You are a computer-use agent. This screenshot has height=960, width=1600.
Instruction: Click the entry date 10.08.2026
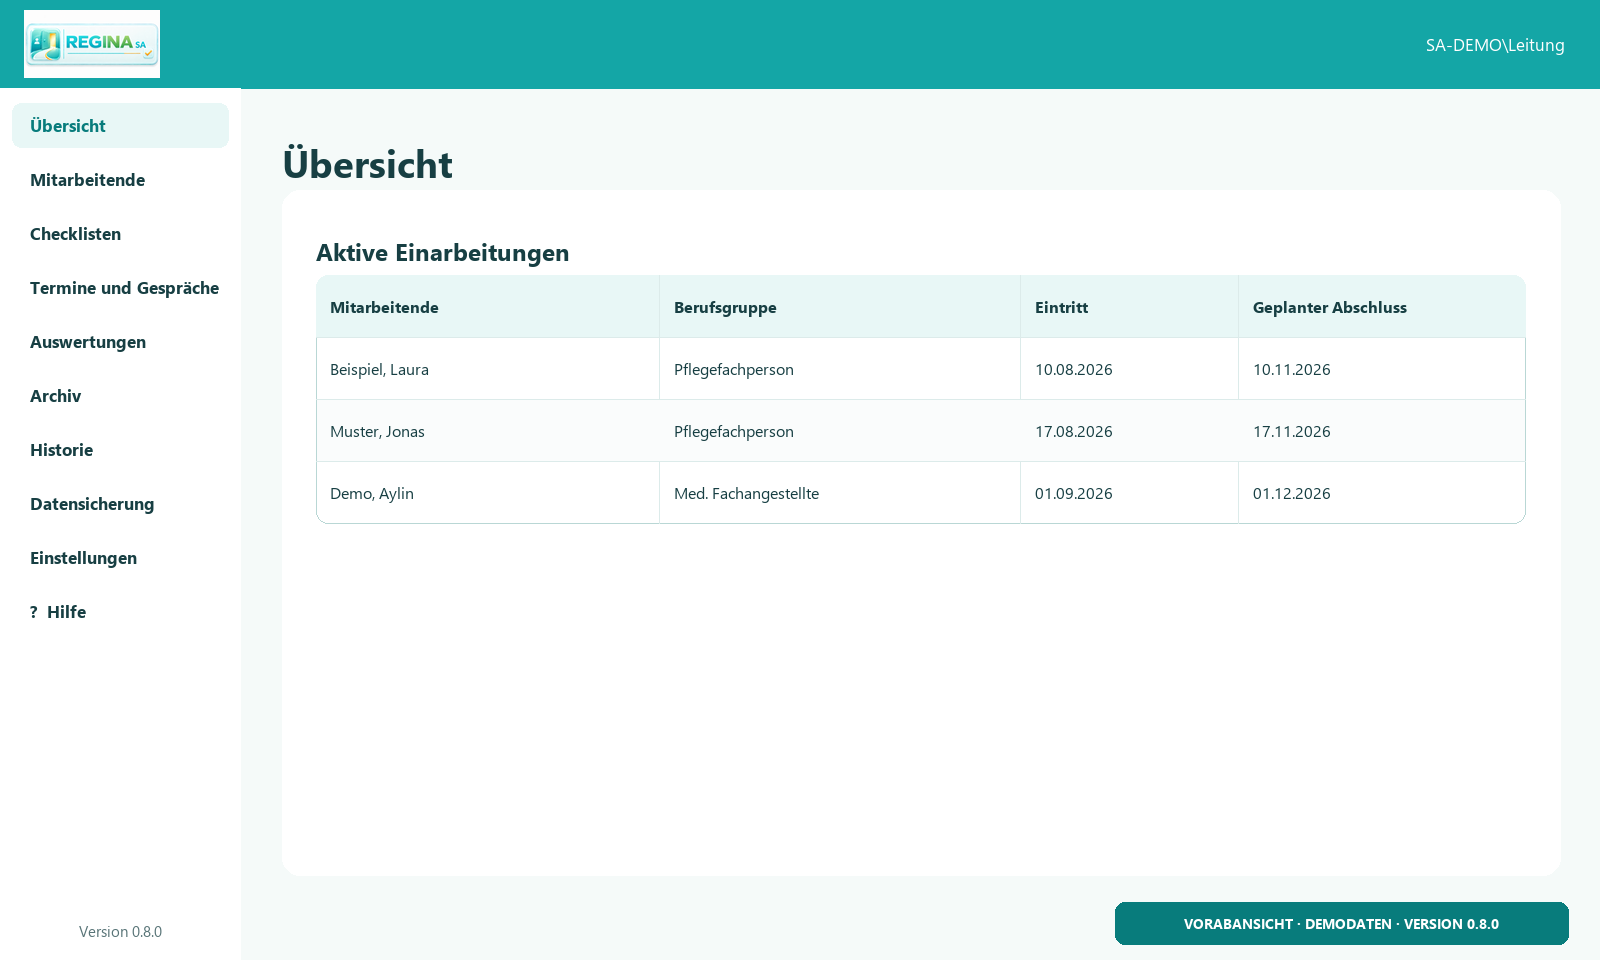tap(1074, 369)
